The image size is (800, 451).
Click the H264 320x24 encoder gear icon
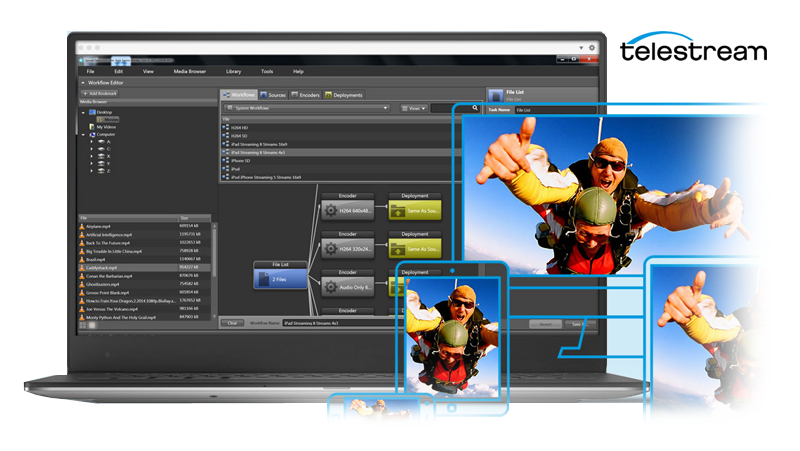coord(331,248)
